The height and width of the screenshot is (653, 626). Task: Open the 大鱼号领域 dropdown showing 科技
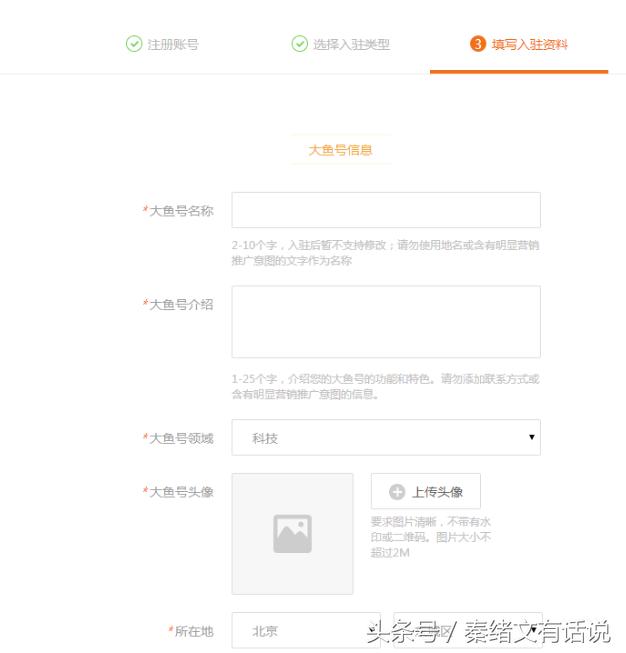[x=386, y=437]
